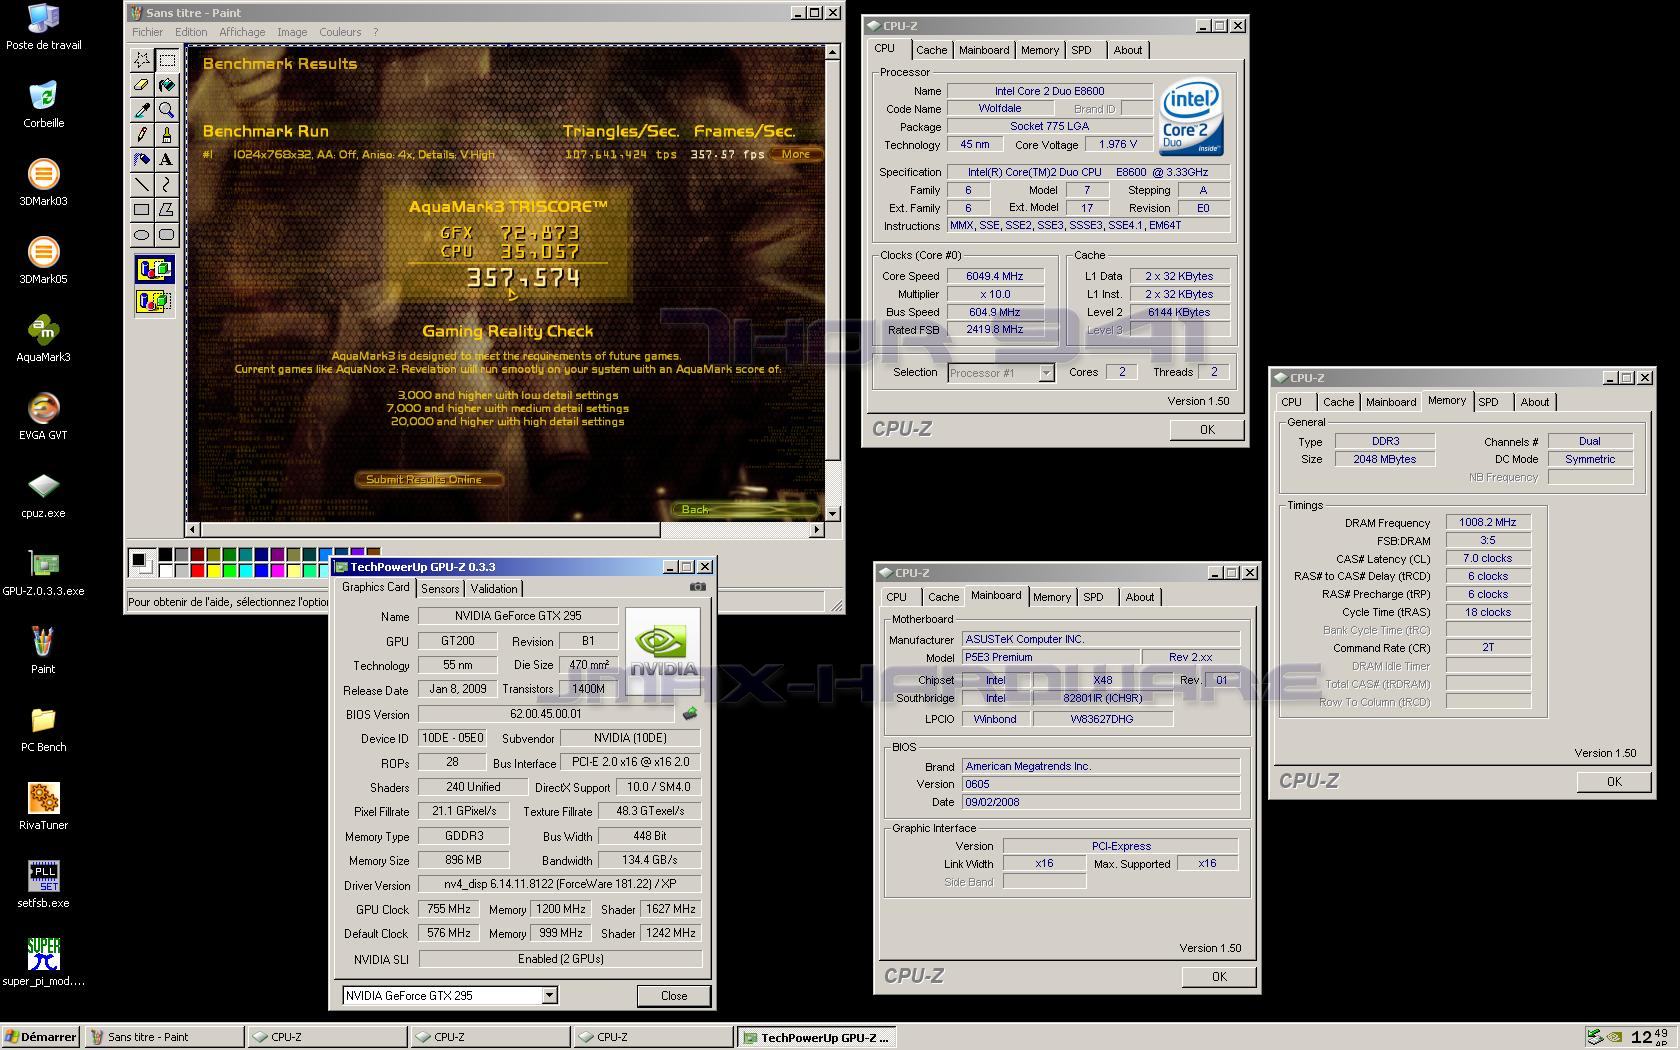Click Paint horizontal scrollbar right arrow
Viewport: 1680px width, 1050px height.
click(816, 529)
